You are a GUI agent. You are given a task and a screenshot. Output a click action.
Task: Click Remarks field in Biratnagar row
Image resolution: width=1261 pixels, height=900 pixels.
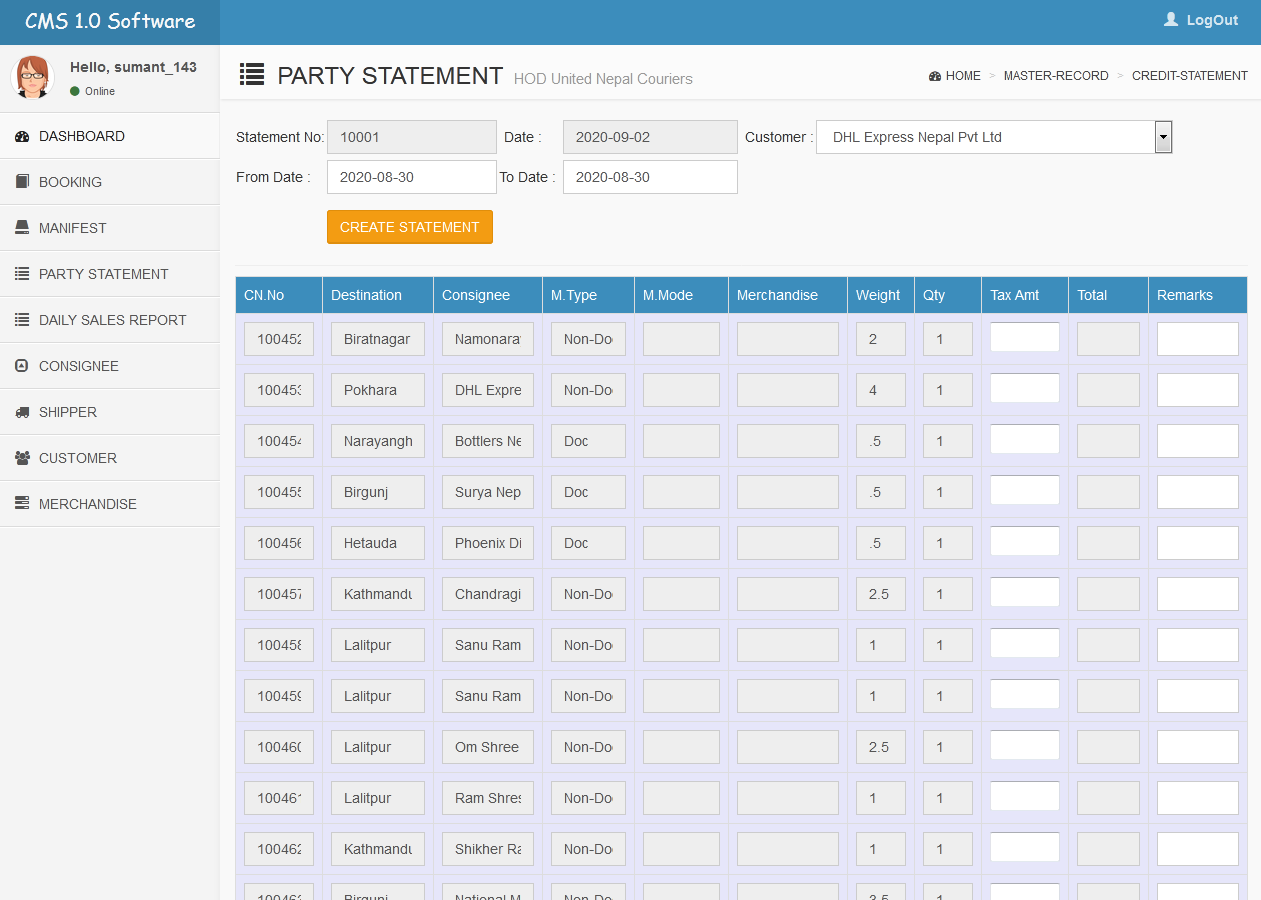click(1198, 339)
